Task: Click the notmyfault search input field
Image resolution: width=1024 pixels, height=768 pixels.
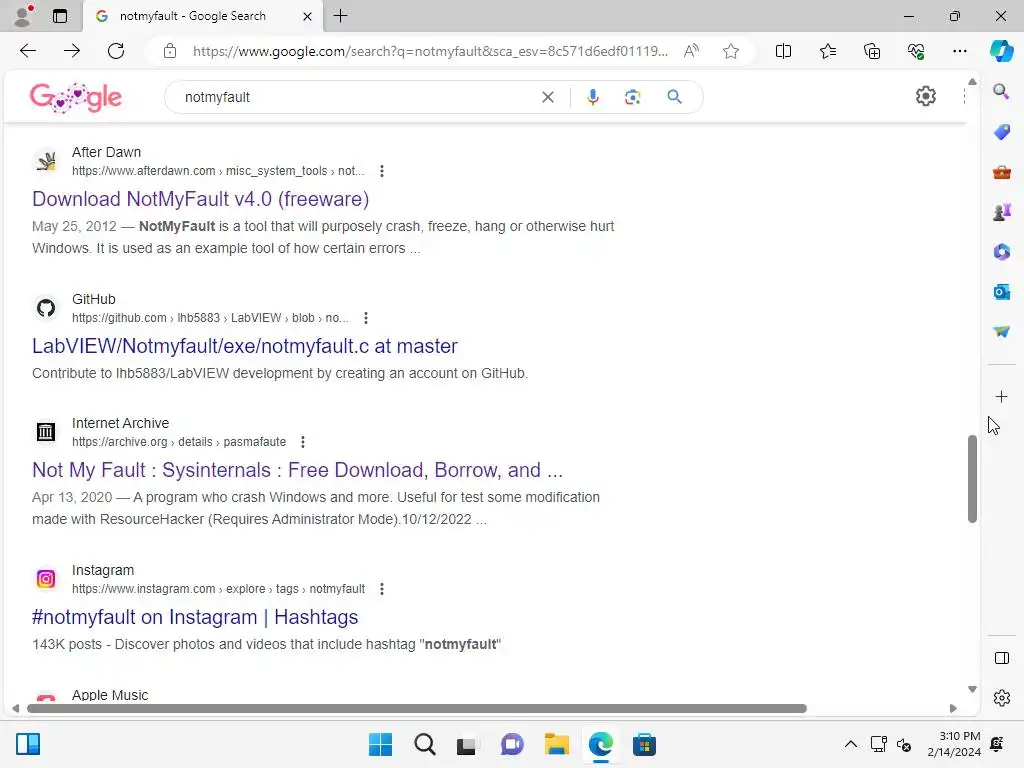Action: click(x=359, y=97)
